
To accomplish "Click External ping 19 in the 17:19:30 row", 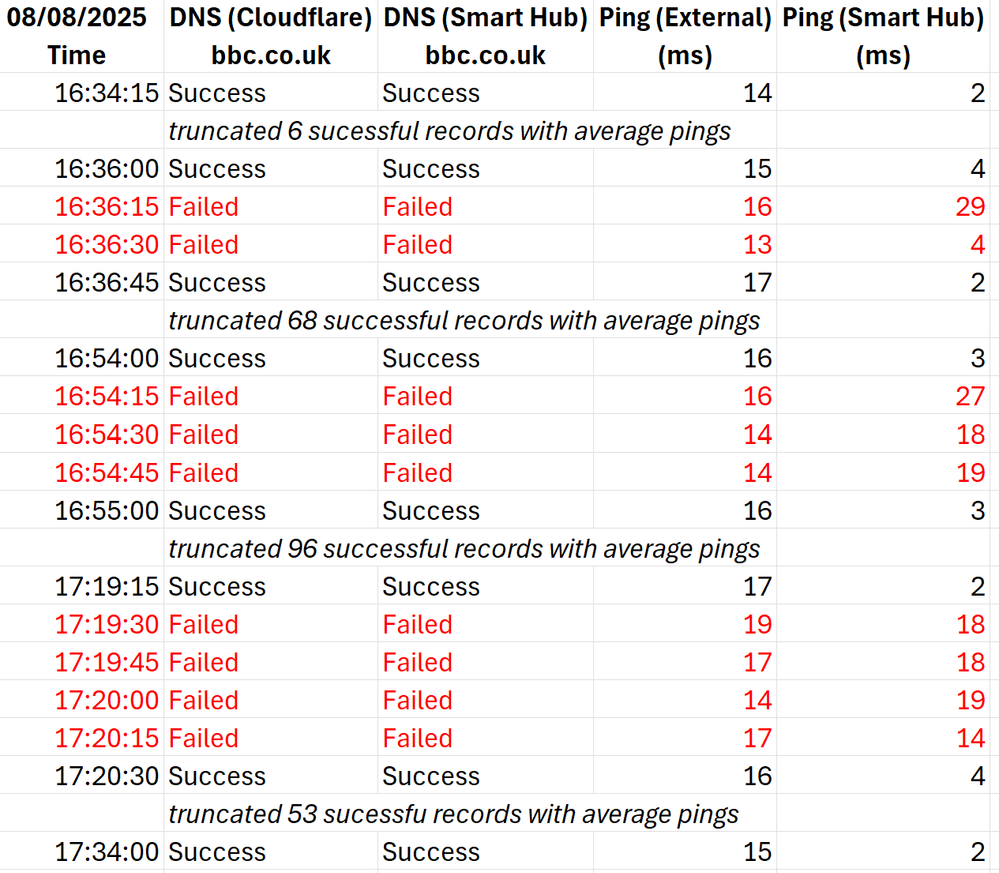I will [757, 625].
